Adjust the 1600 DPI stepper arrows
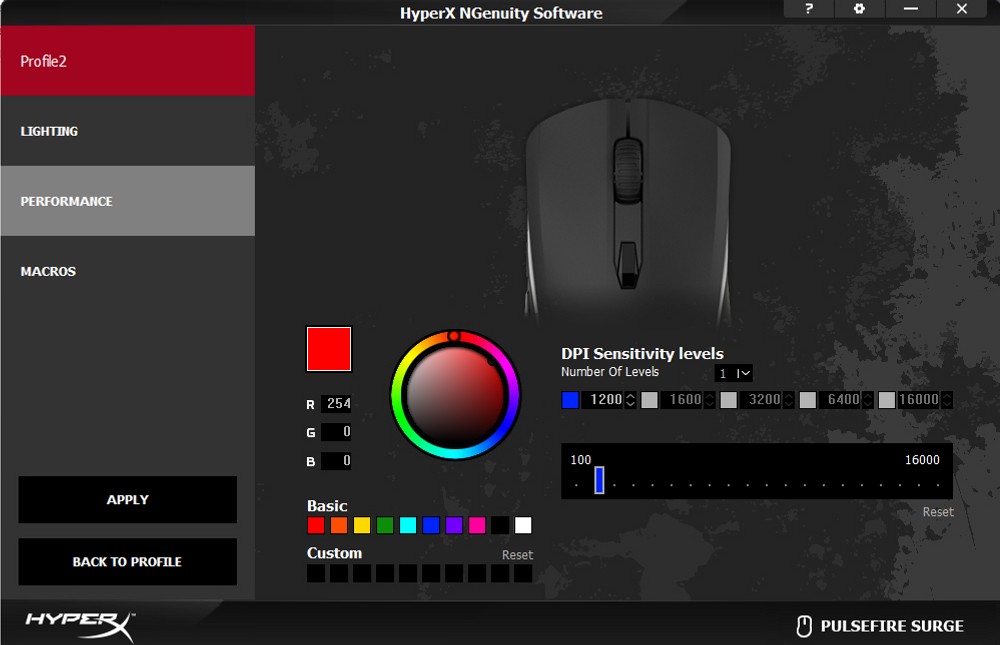Screen dimensions: 1000x645 pos(709,400)
